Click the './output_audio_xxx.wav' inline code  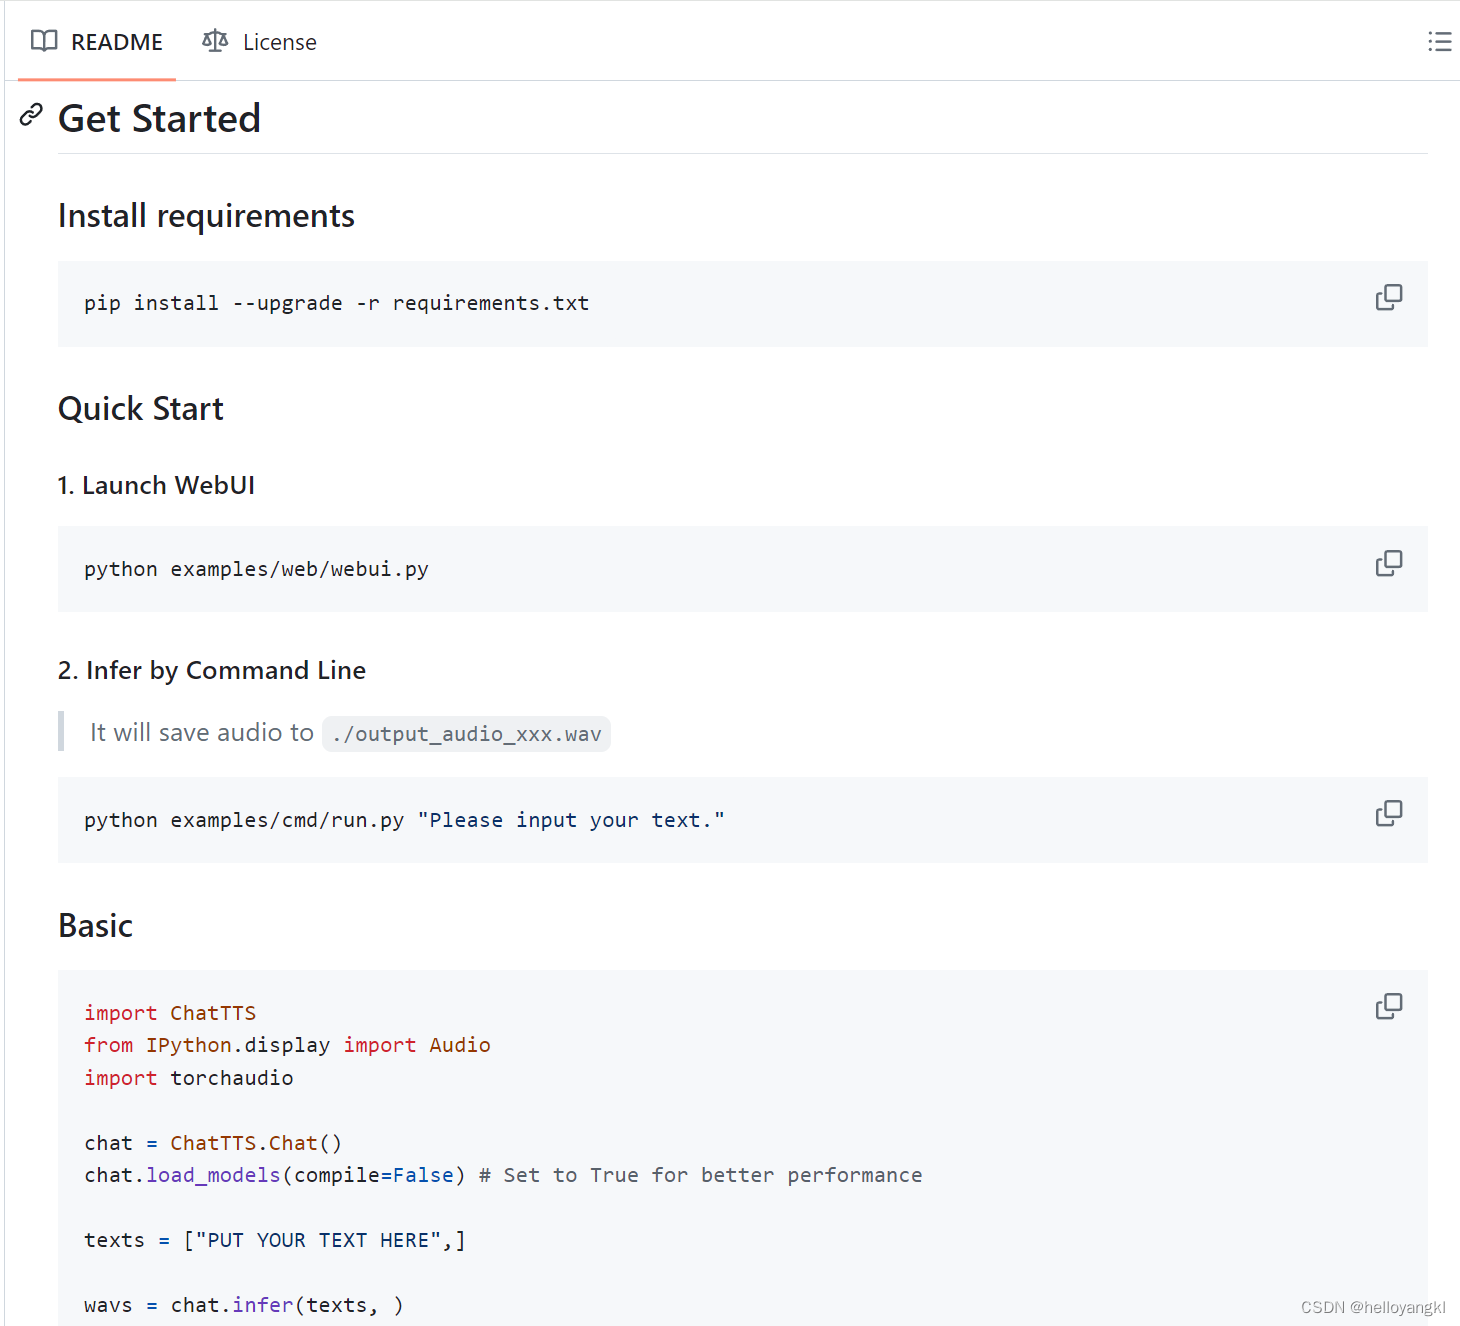[466, 734]
